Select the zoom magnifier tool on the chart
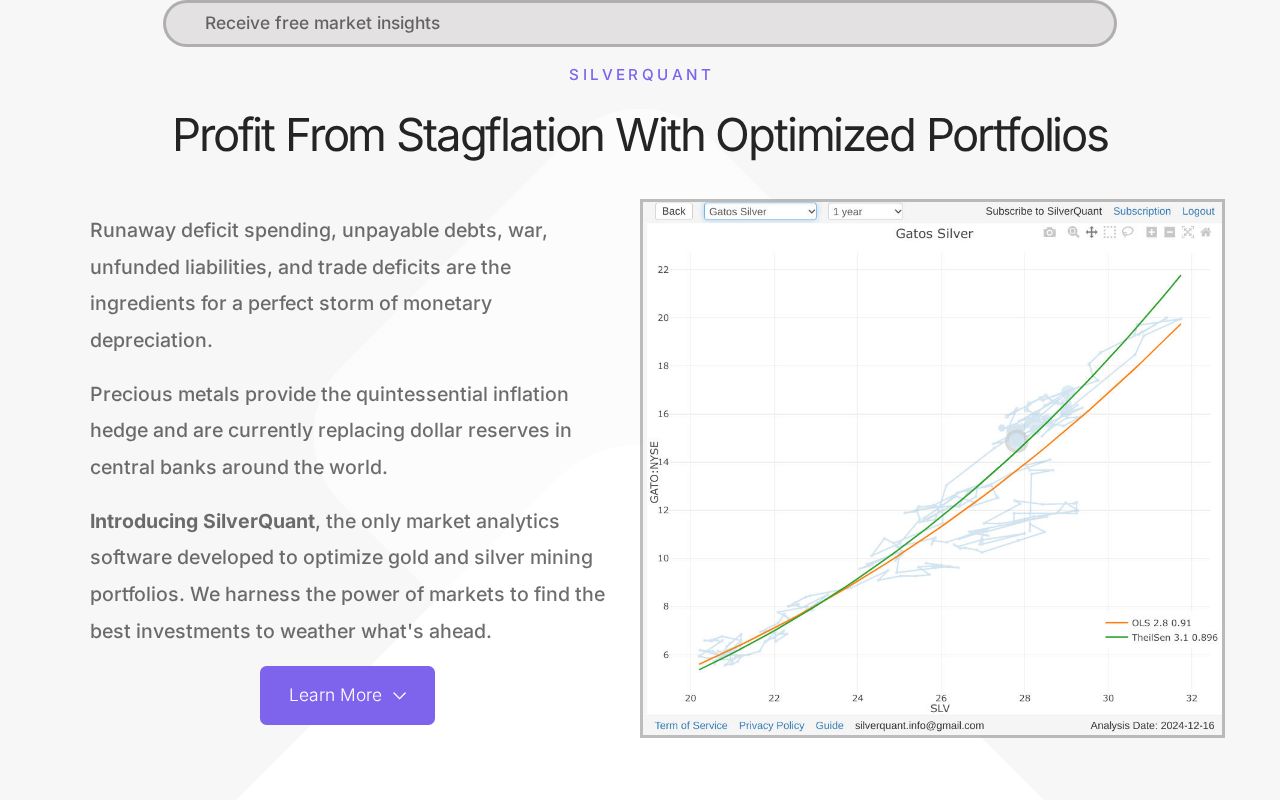This screenshot has height=800, width=1280. click(x=1073, y=232)
